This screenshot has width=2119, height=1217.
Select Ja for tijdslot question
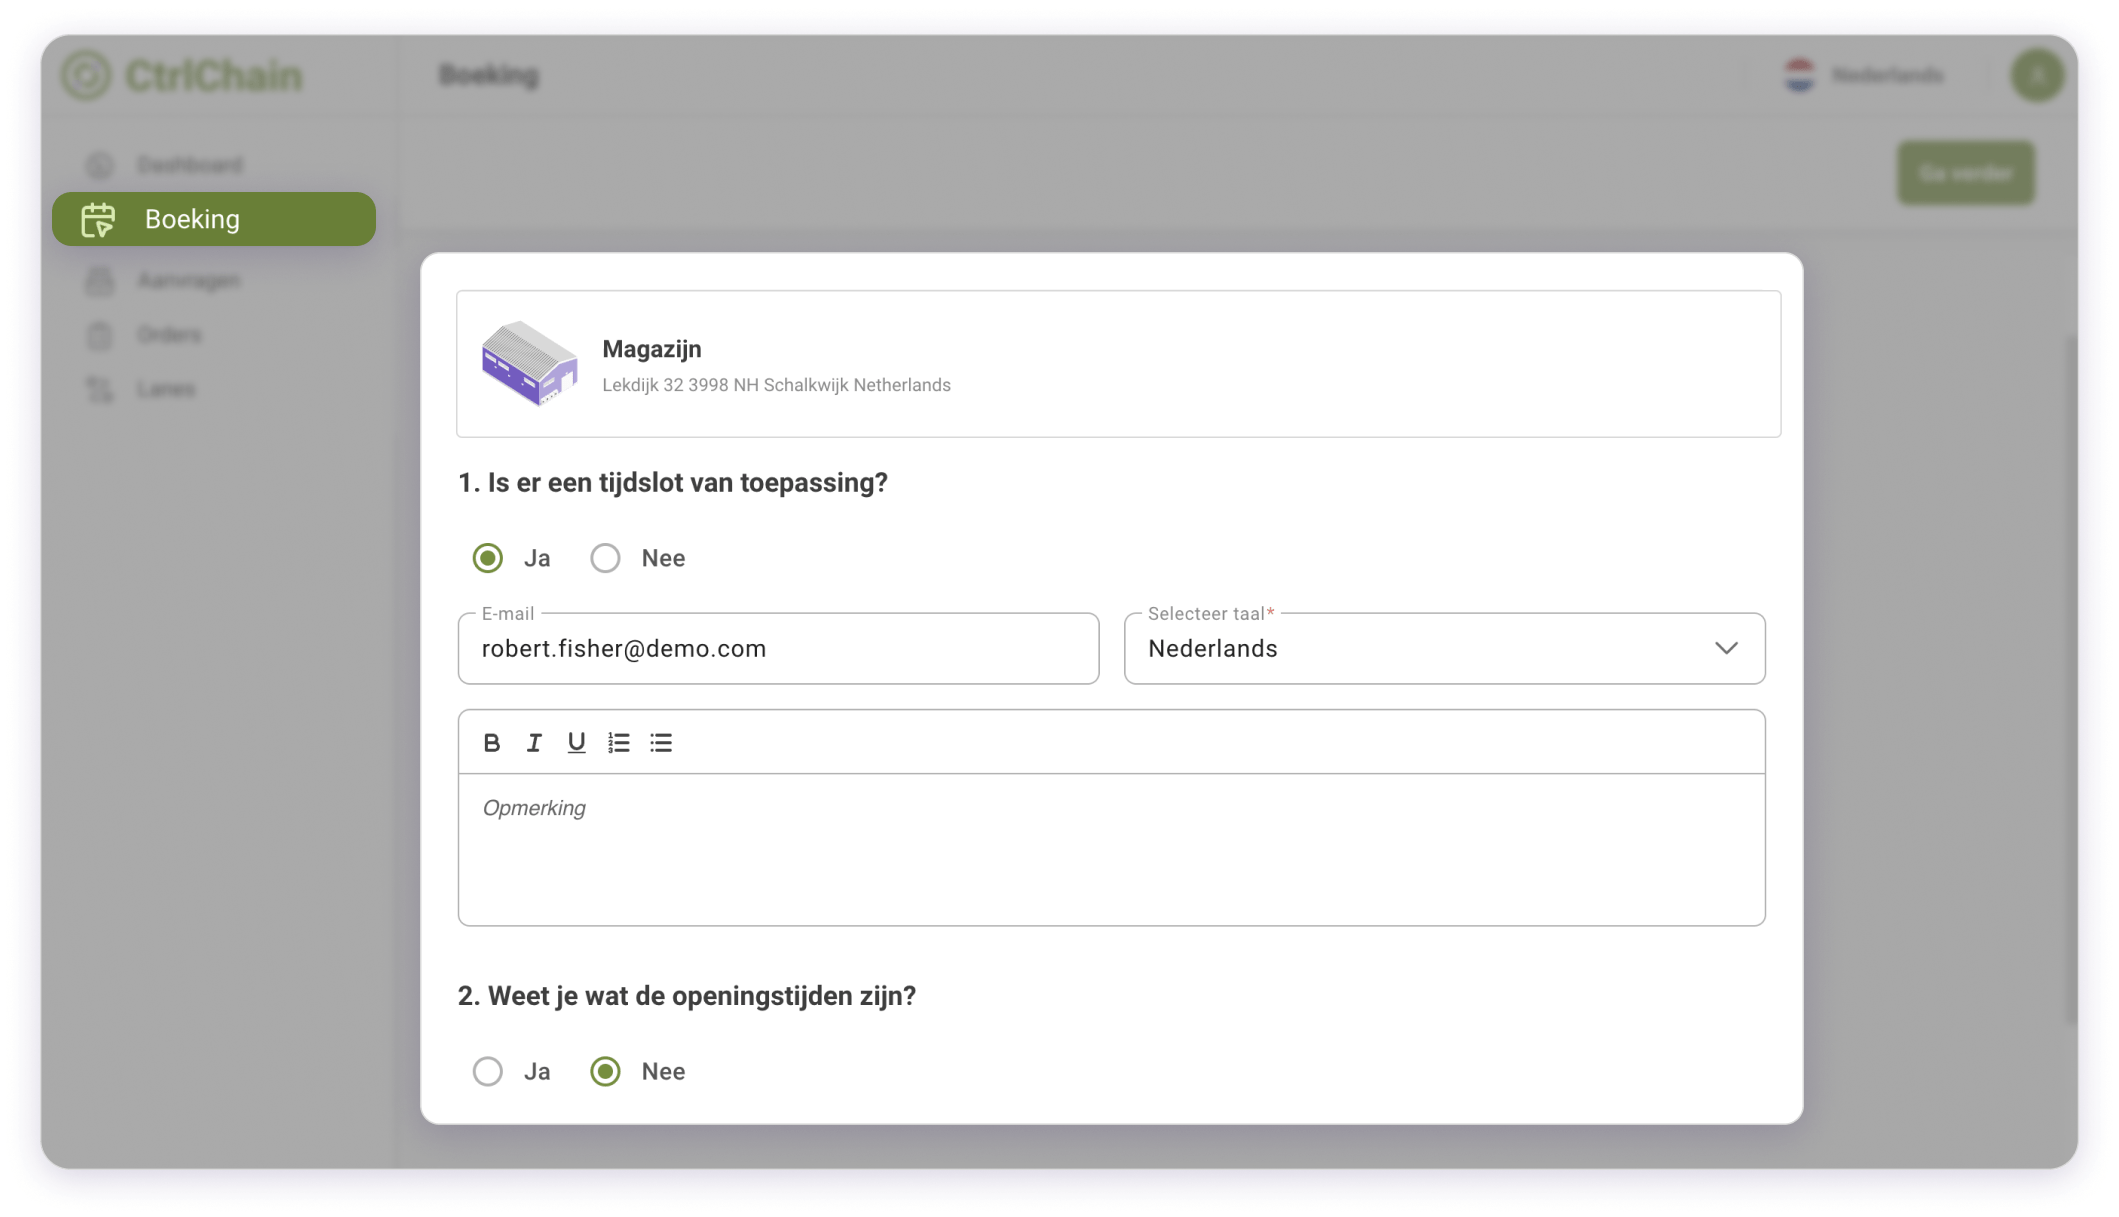(488, 558)
